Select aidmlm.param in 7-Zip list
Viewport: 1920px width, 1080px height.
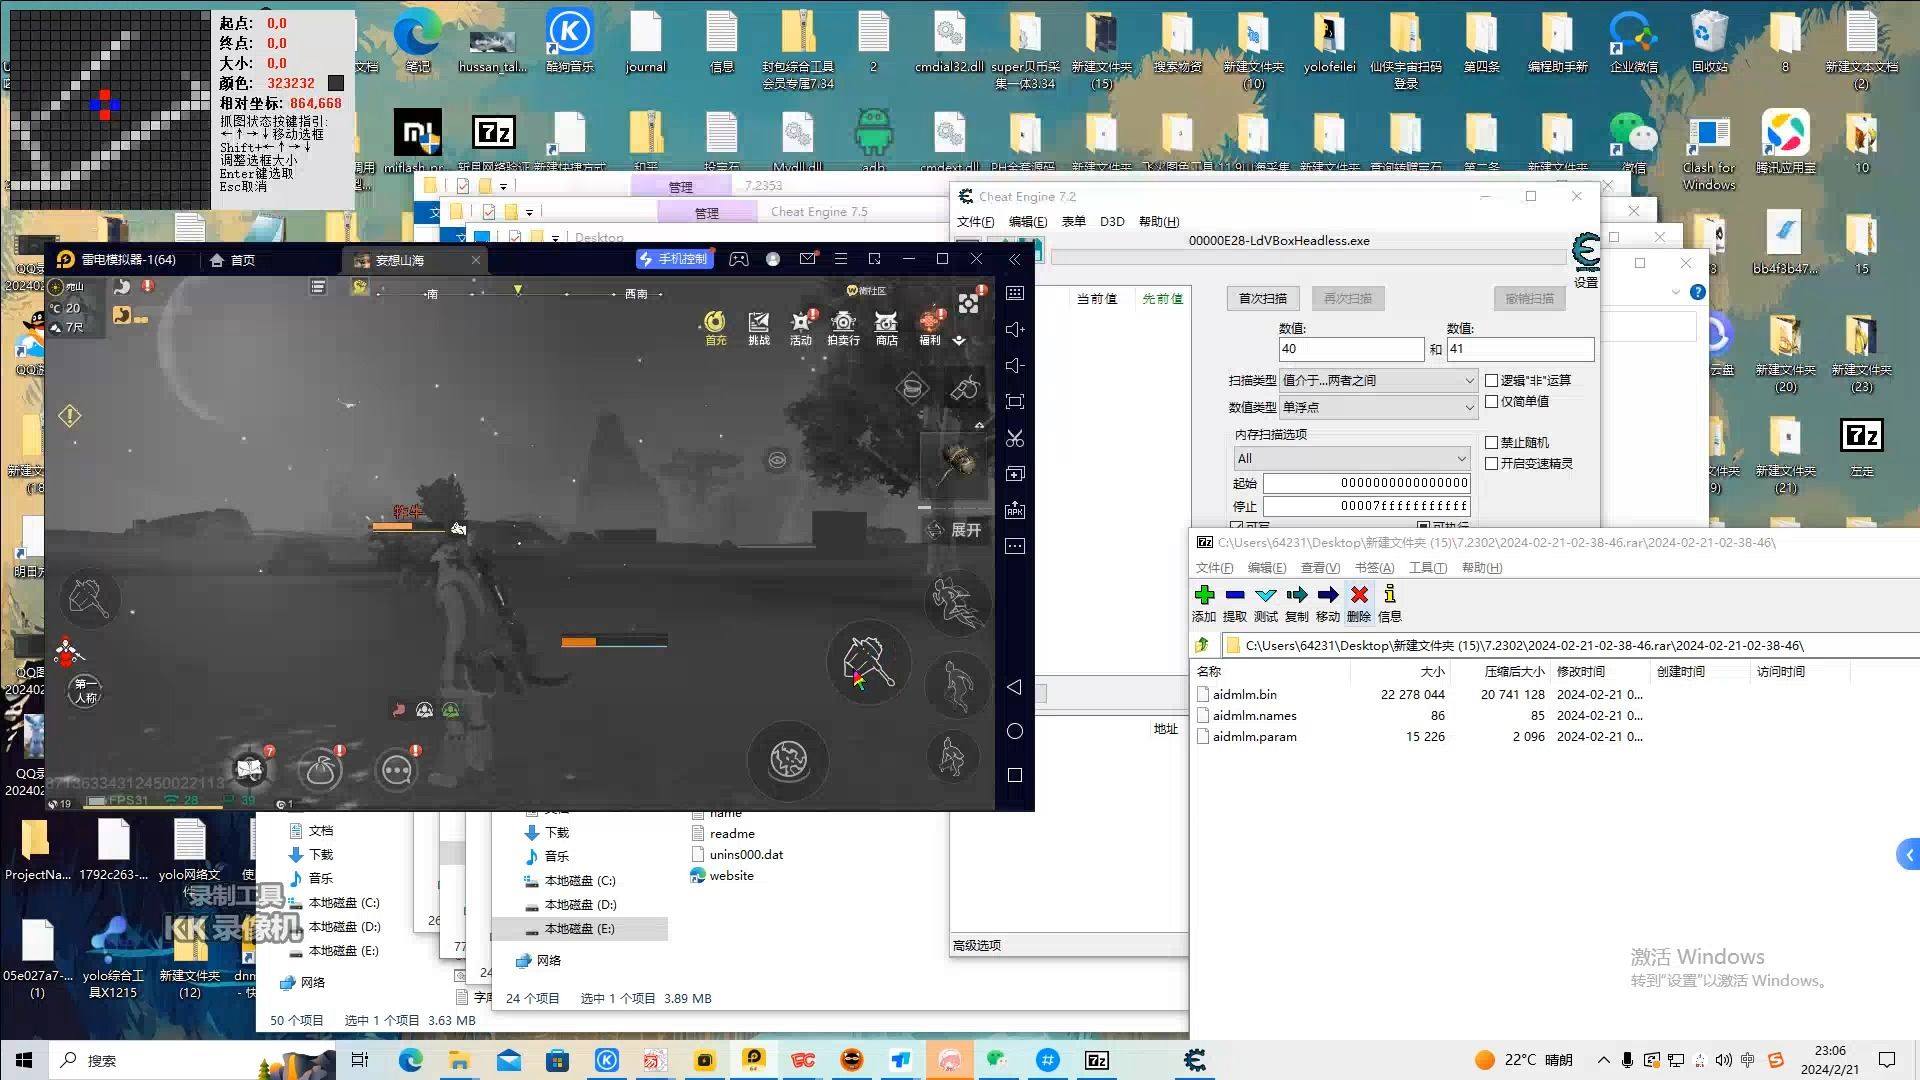(x=1254, y=736)
